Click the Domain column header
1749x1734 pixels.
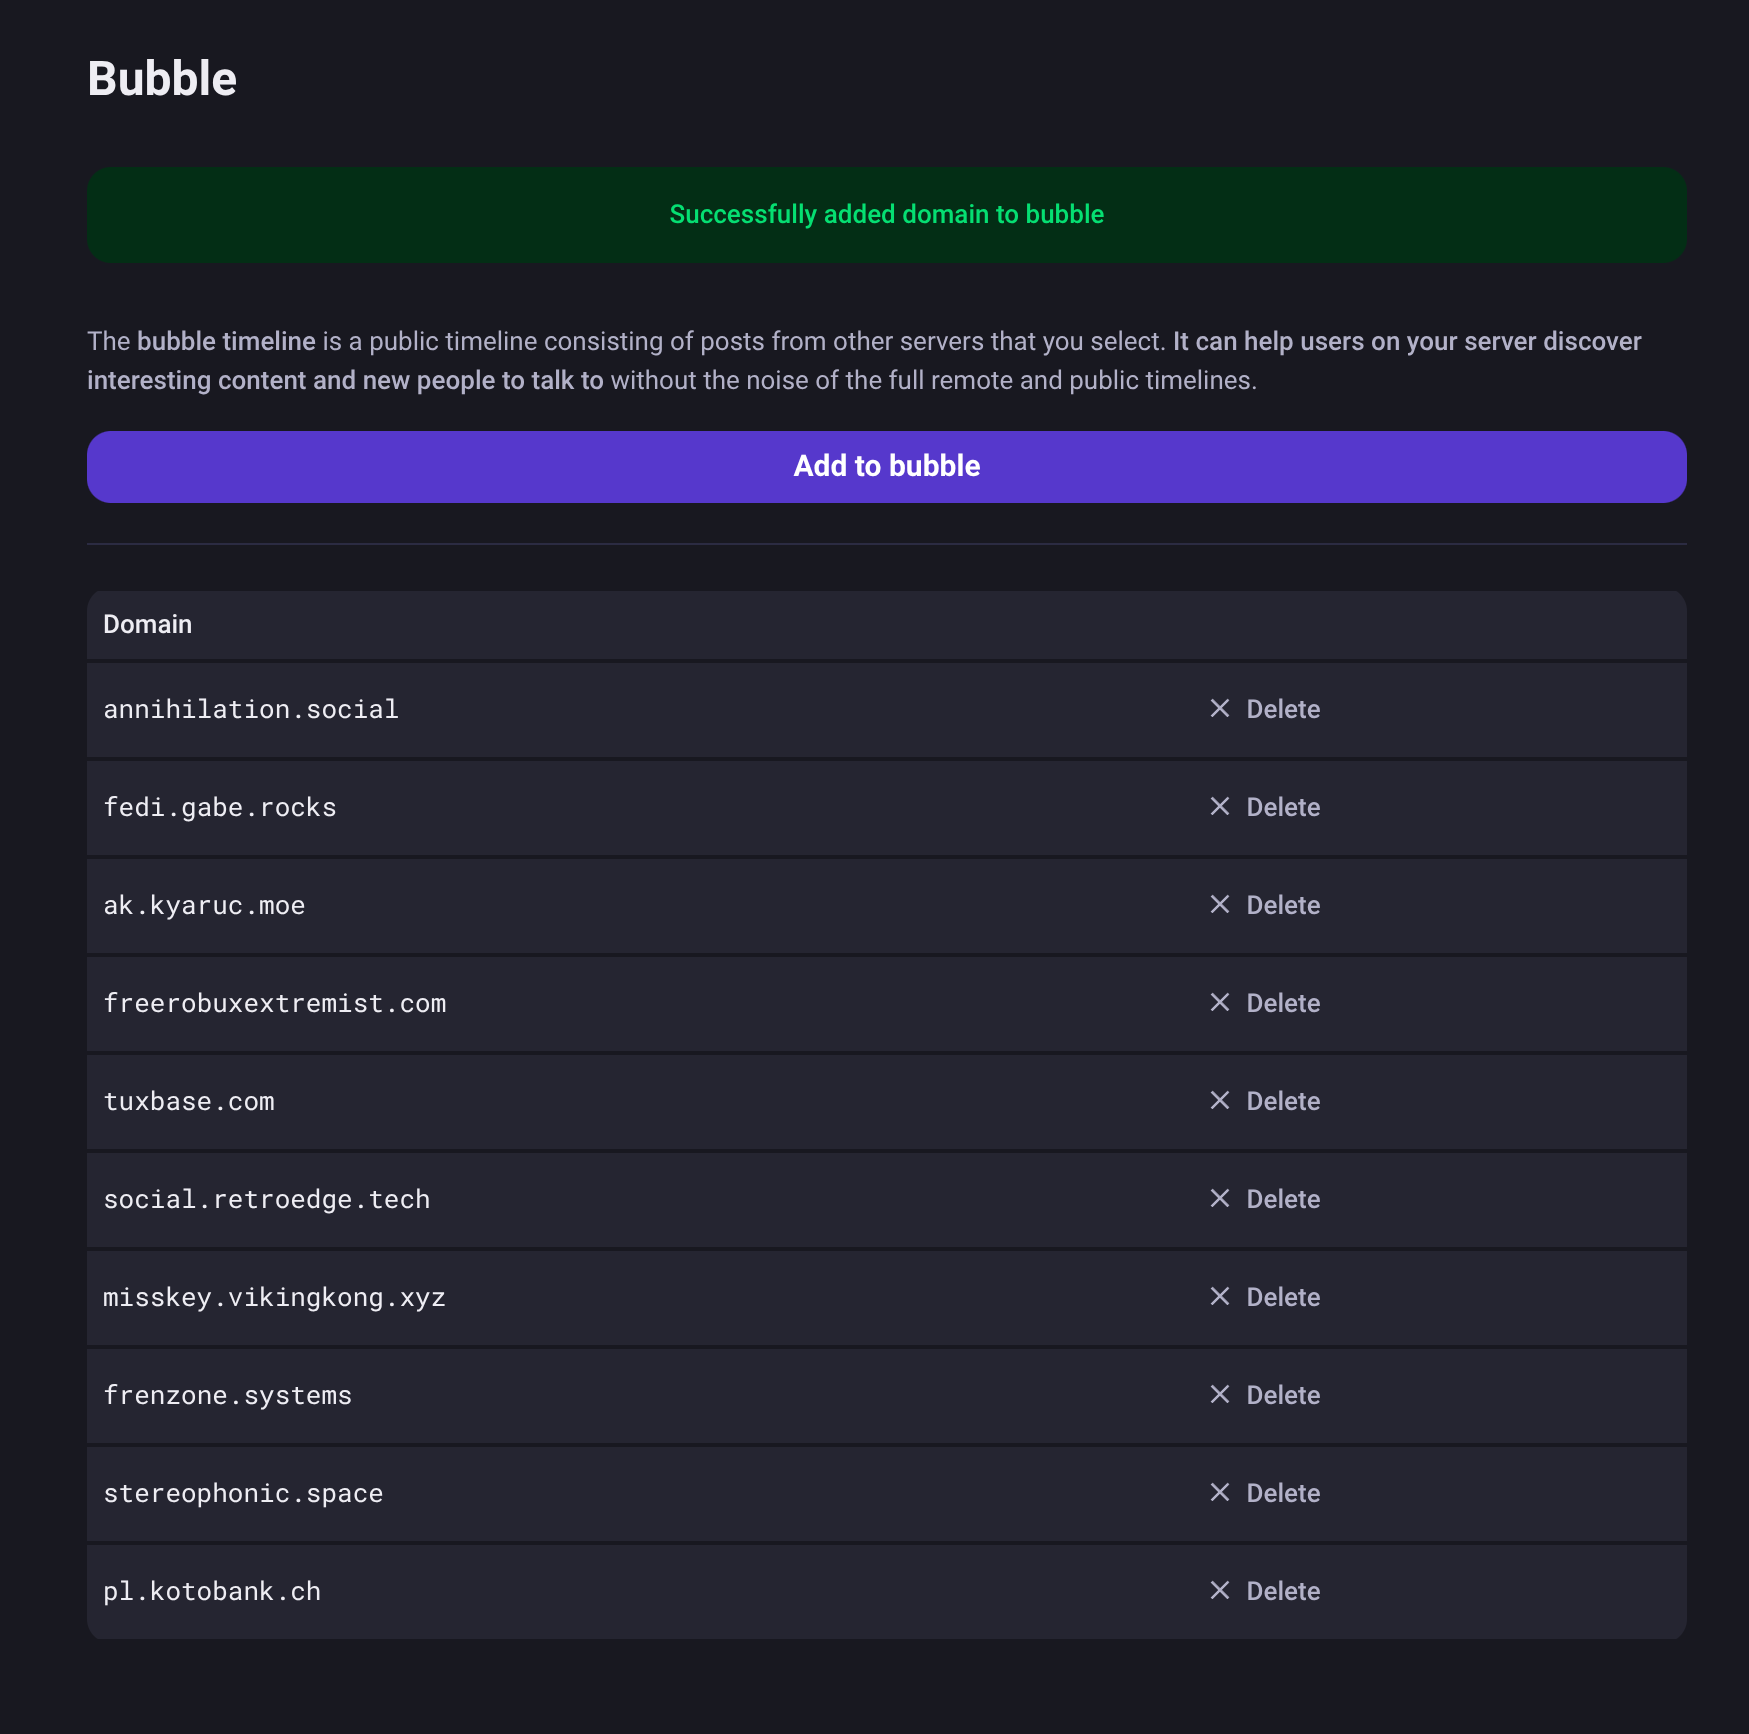tap(148, 625)
